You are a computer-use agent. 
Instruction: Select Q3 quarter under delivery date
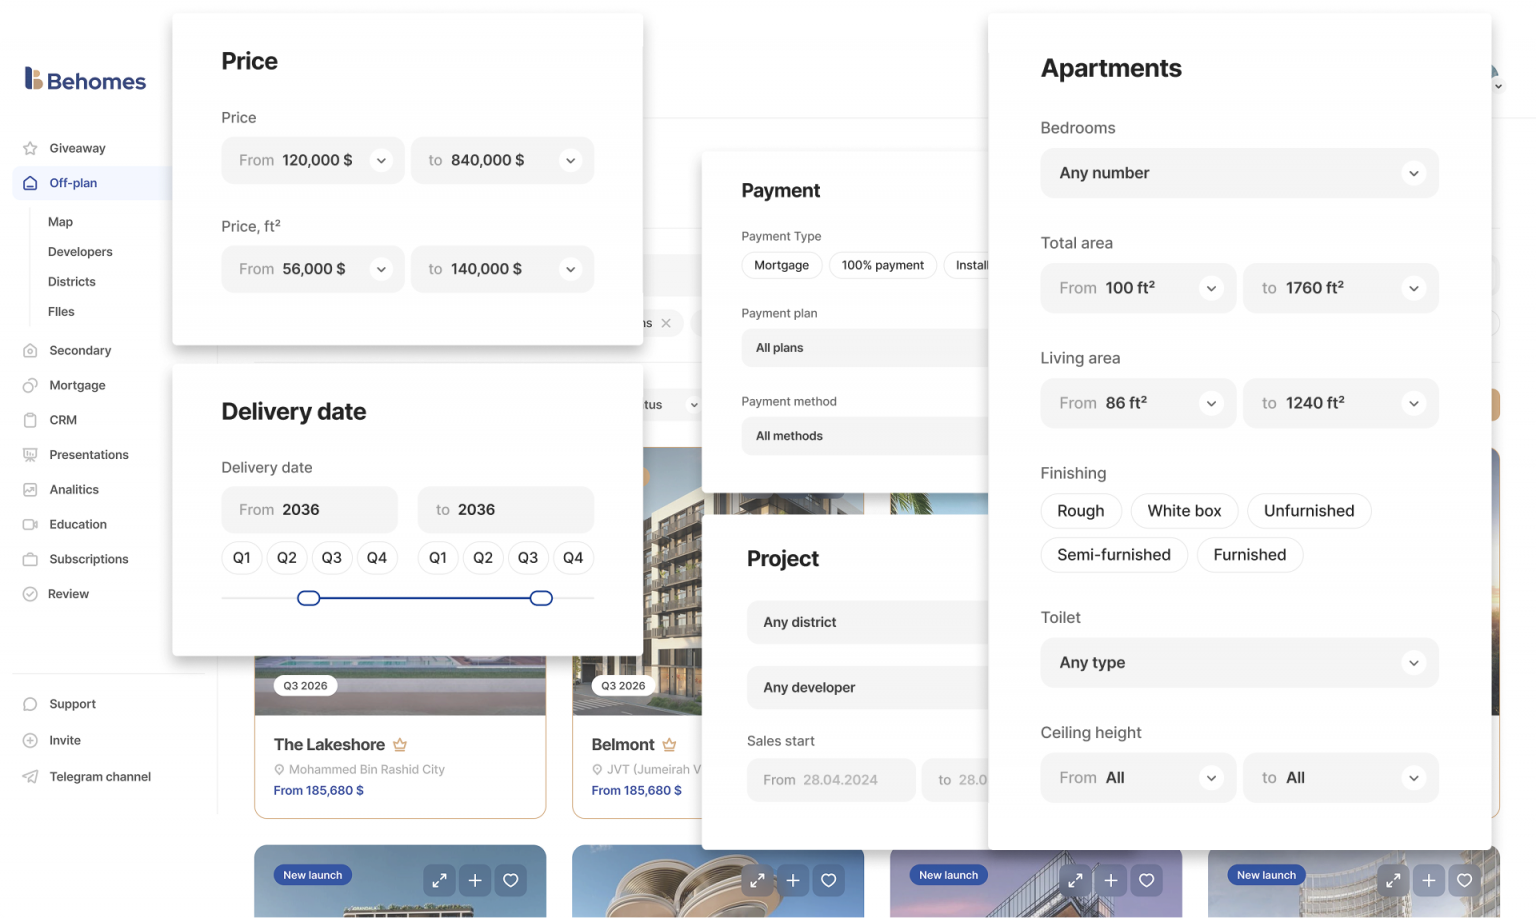tap(331, 558)
